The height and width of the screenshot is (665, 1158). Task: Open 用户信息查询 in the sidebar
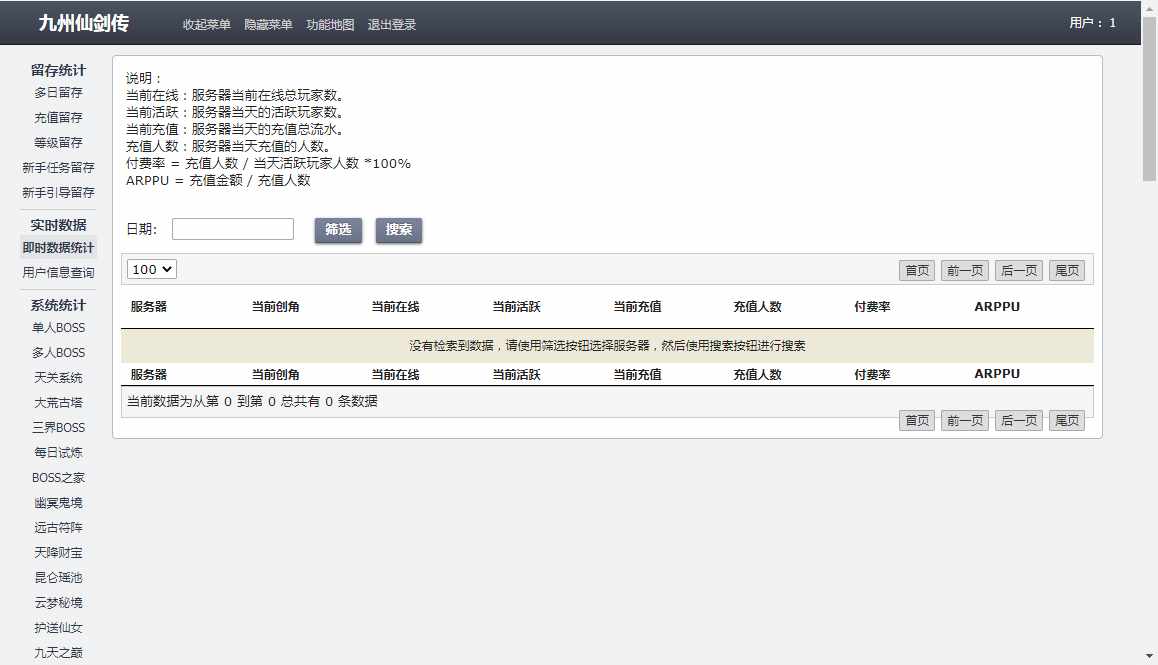point(58,273)
